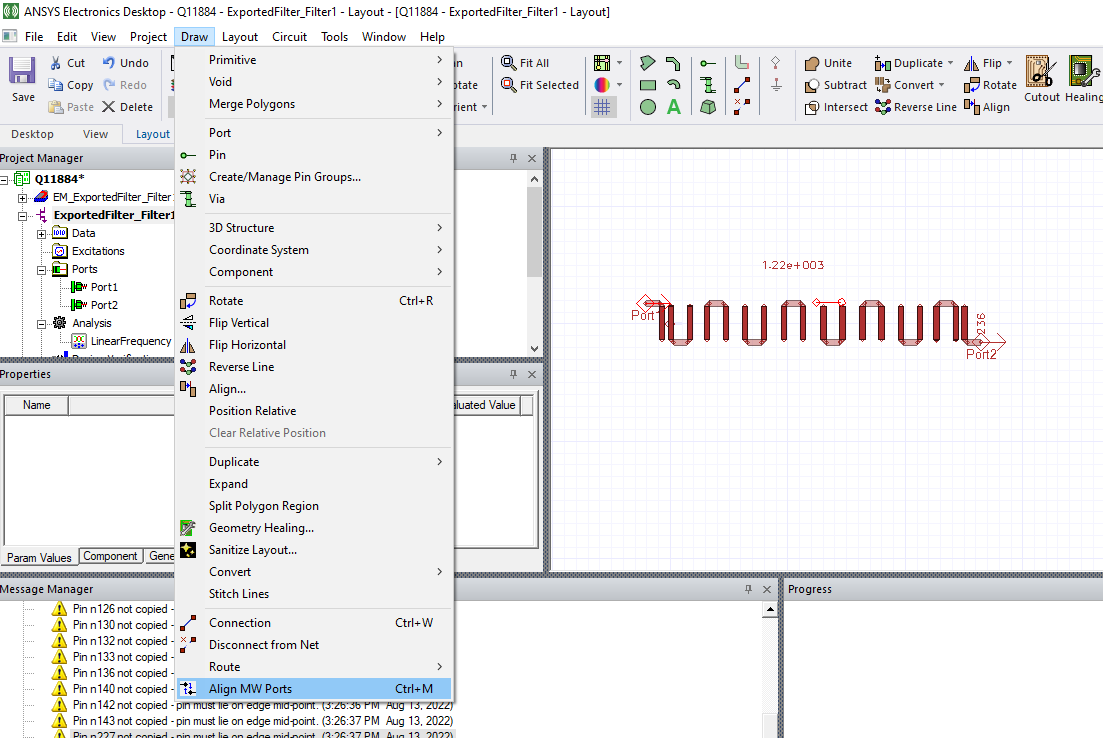1103x738 pixels.
Task: Expand the Data tree node
Action: [42, 233]
